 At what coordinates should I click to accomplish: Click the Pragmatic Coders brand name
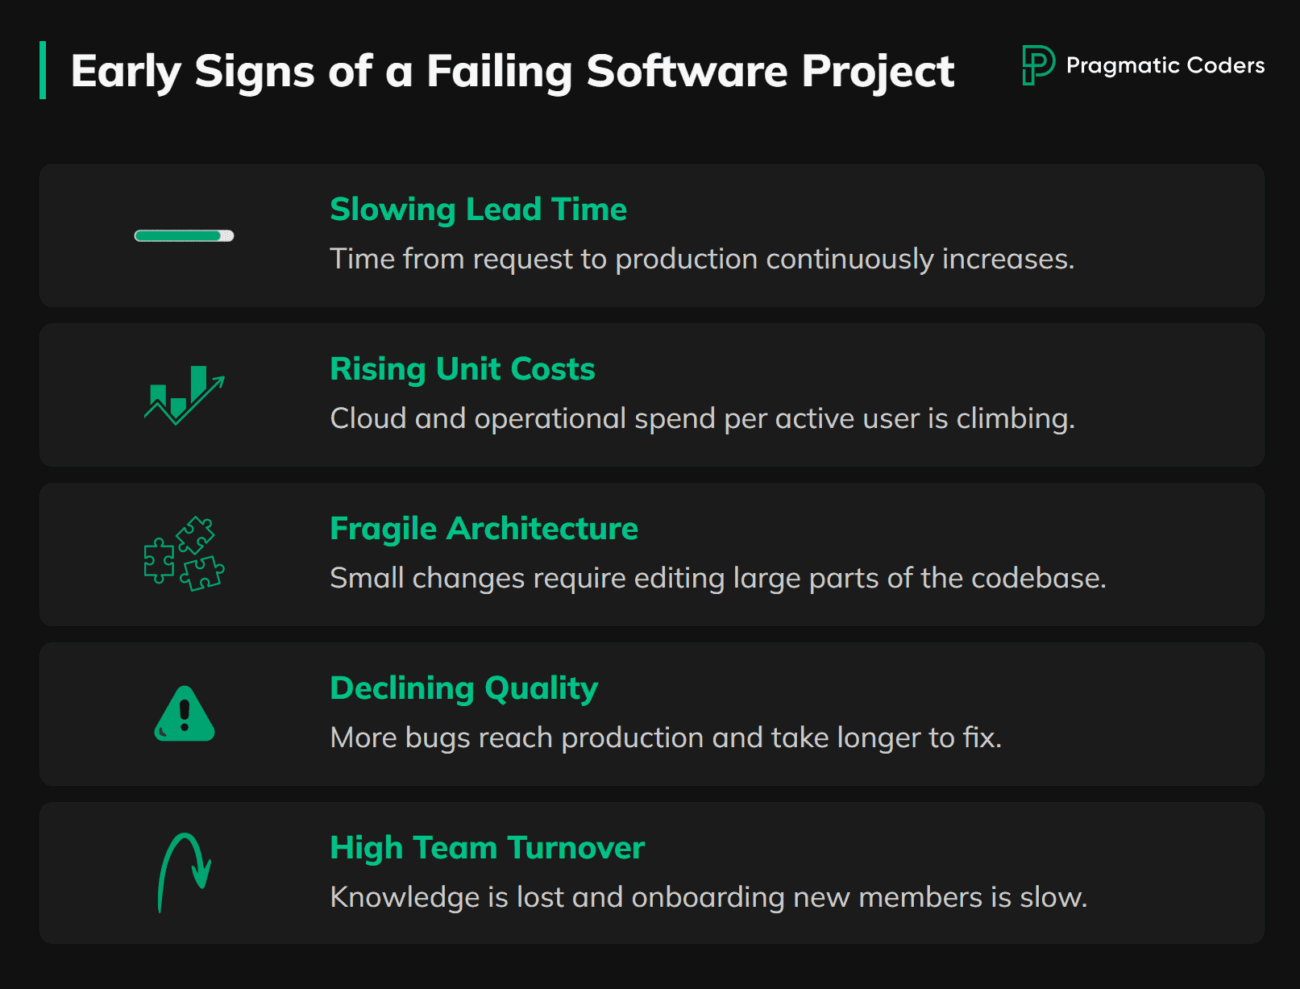click(x=1165, y=66)
